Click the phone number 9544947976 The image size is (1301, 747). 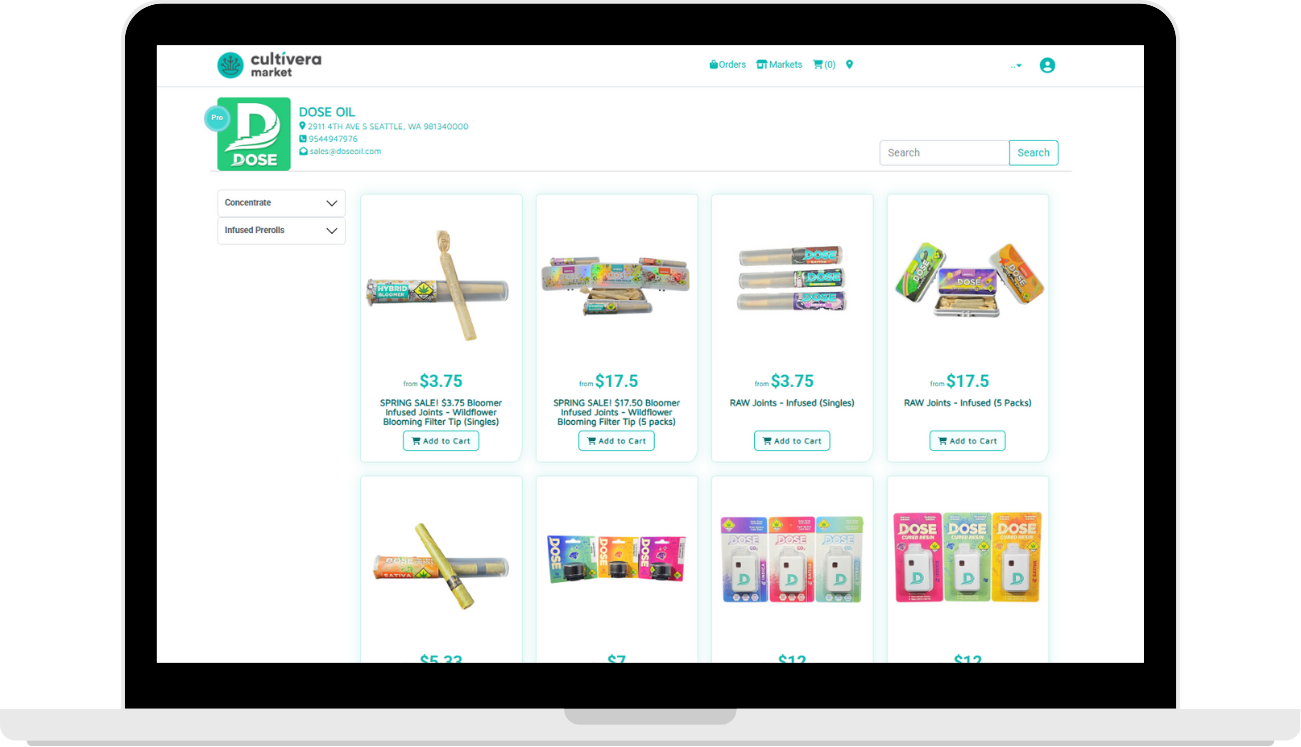332,139
